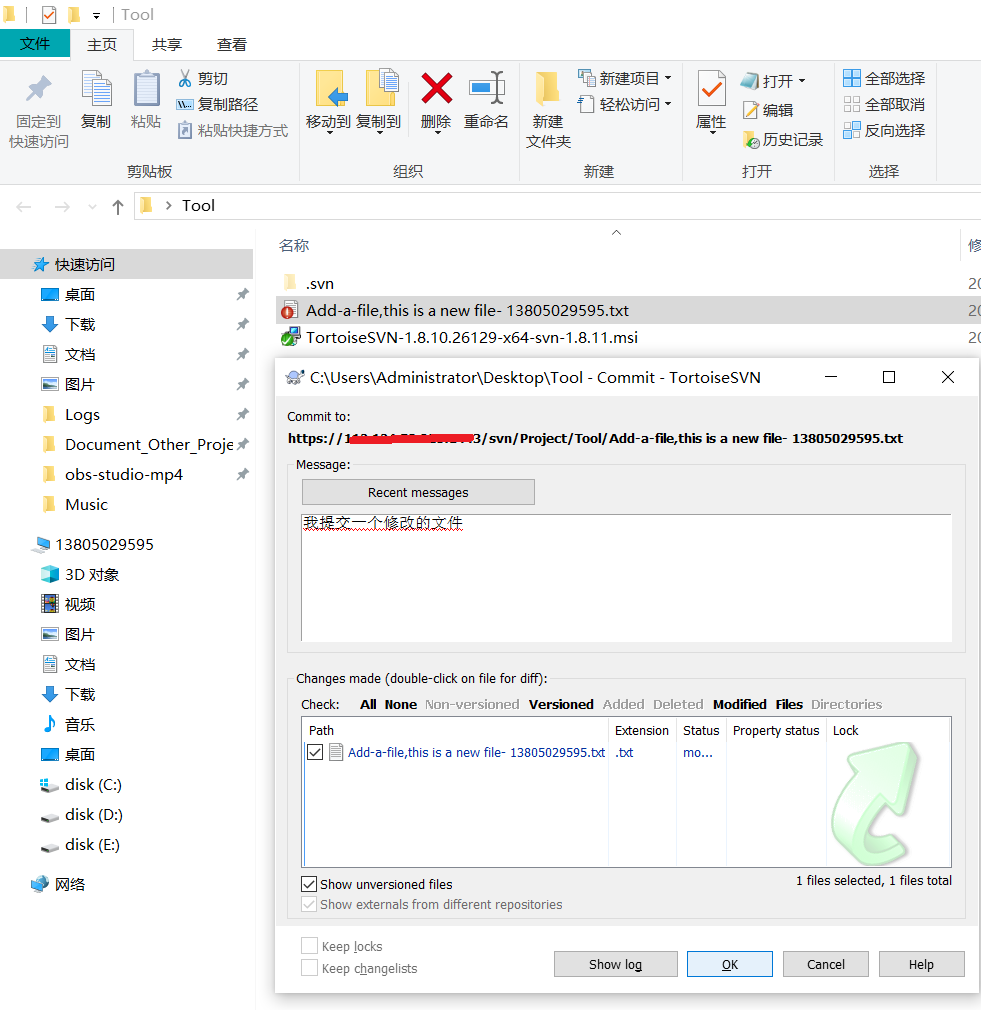Screen dimensions: 981x1010
Task: Click Select all (全部选择)
Action: pos(884,79)
